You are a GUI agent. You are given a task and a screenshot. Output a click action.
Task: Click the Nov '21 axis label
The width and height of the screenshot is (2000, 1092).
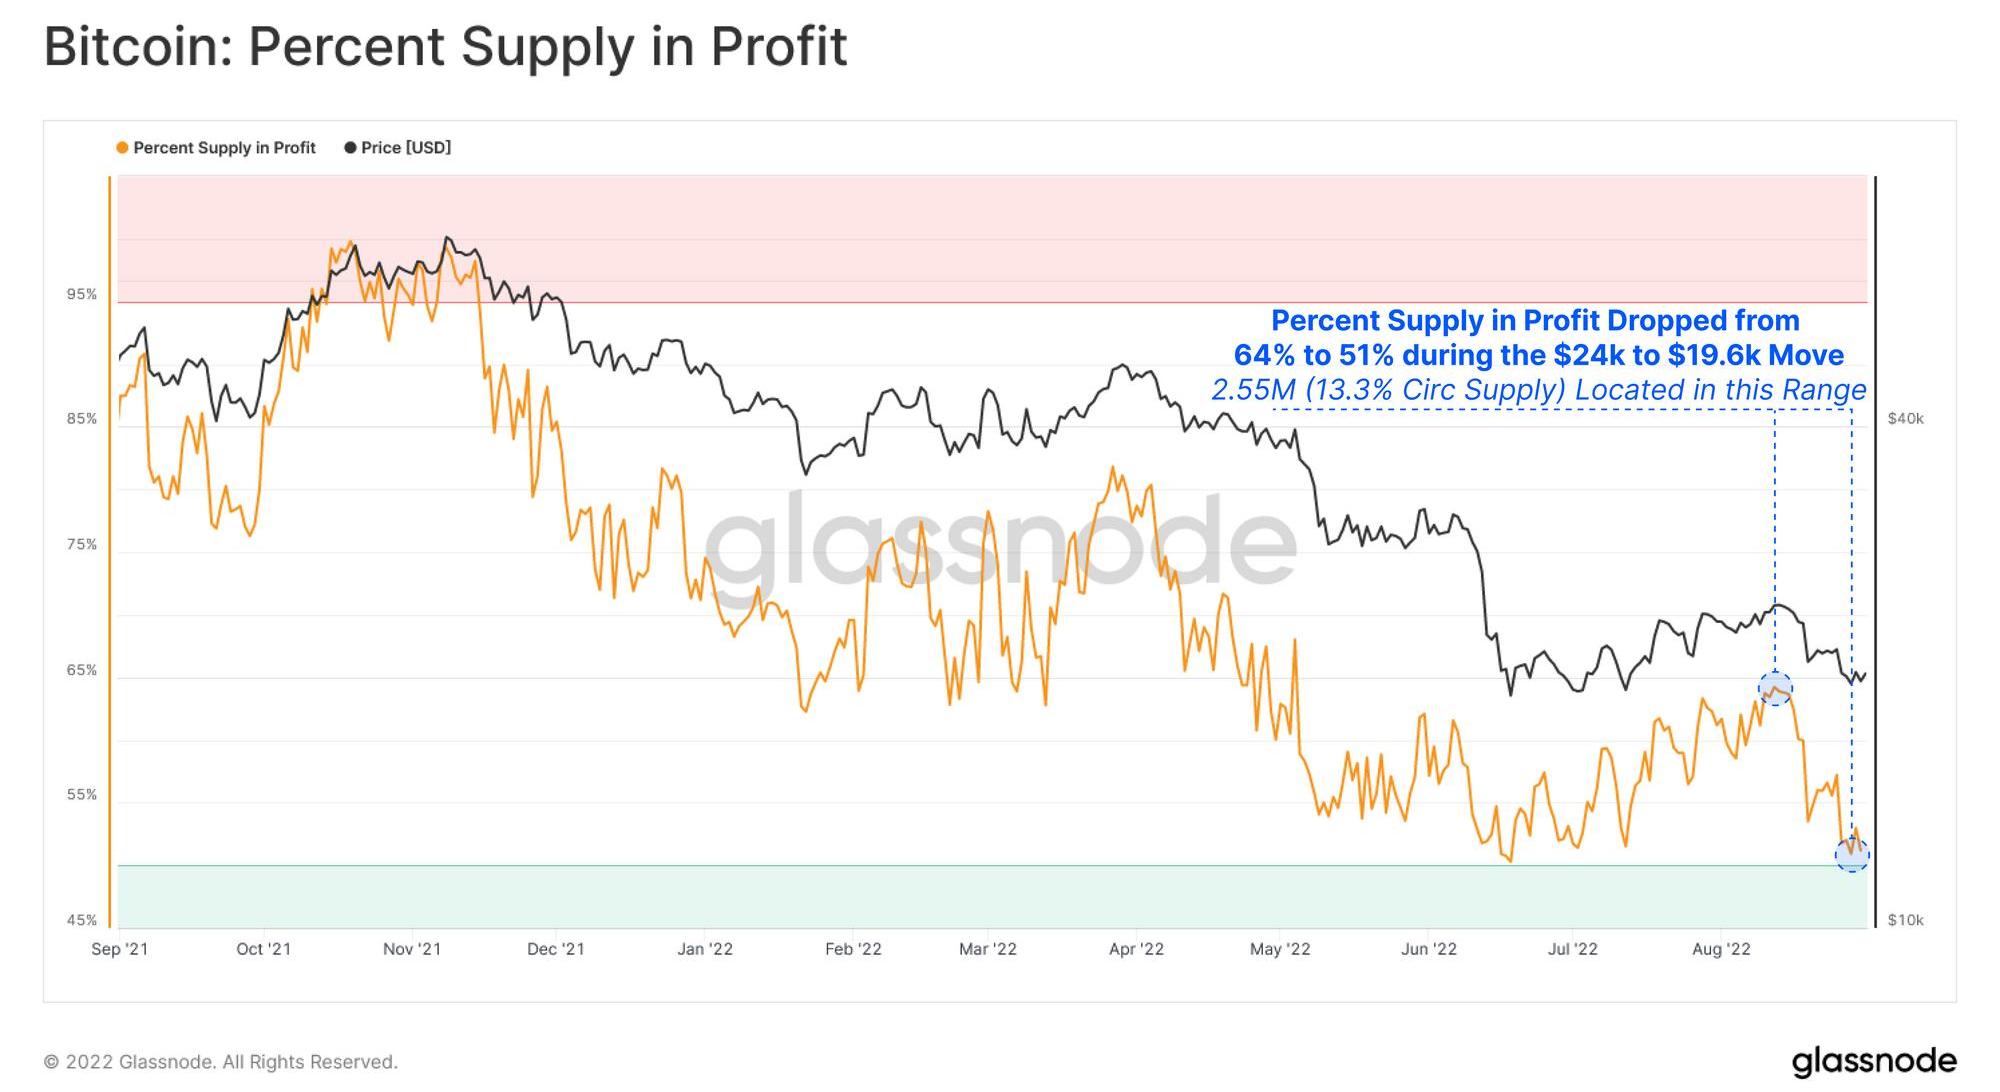(412, 949)
